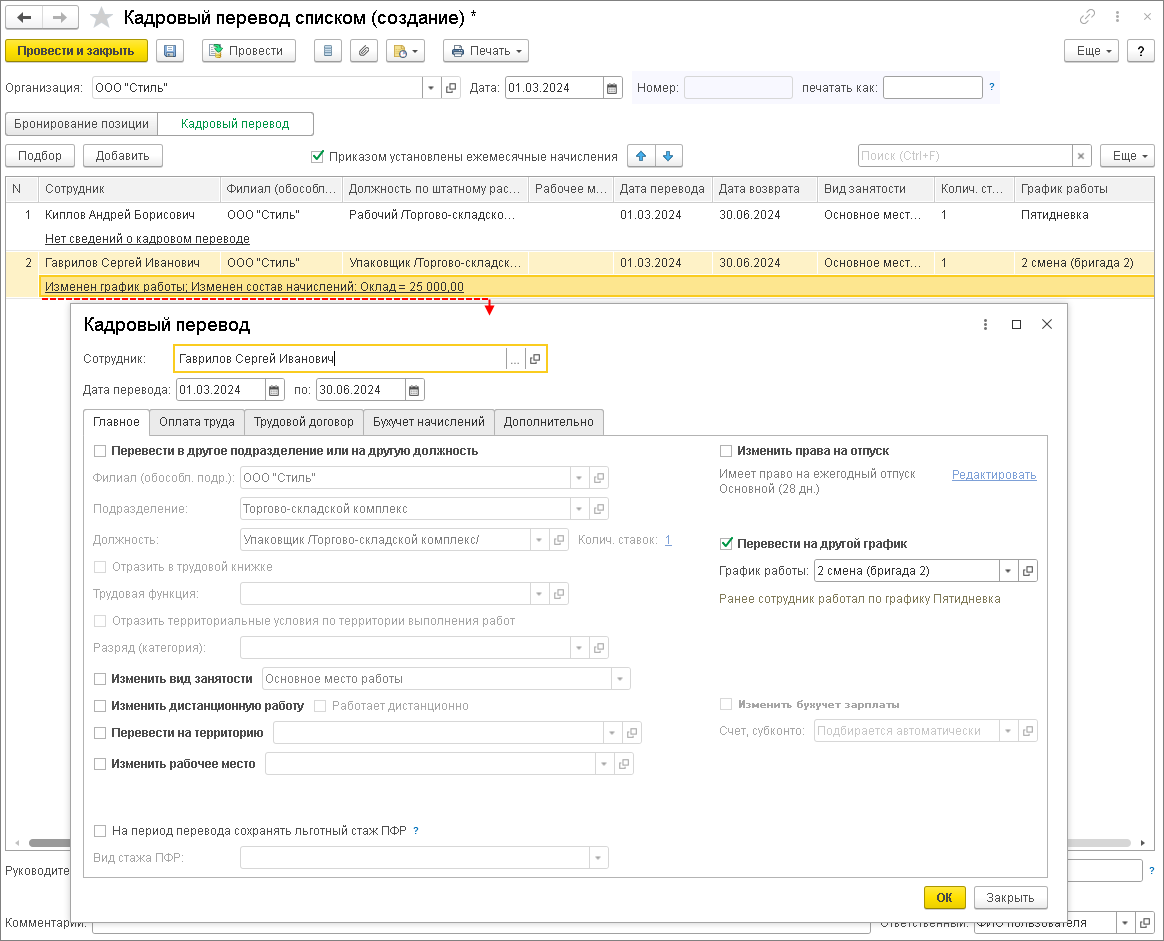
Task: Add to favorites with star icon
Action: pyautogui.click(x=101, y=18)
